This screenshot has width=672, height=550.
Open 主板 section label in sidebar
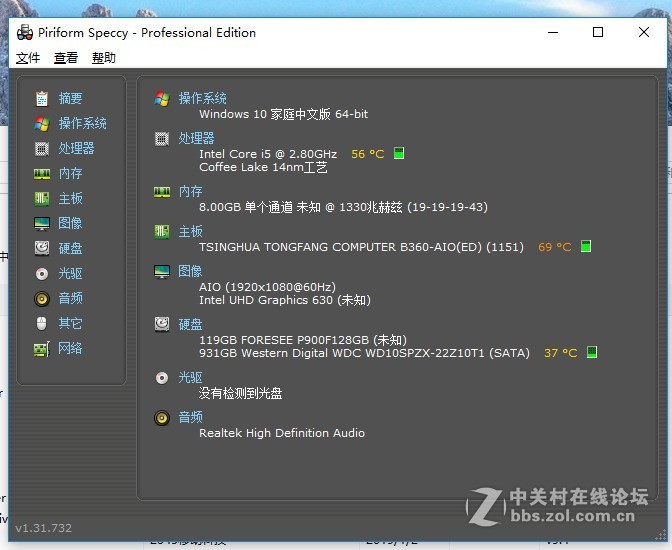click(x=70, y=198)
